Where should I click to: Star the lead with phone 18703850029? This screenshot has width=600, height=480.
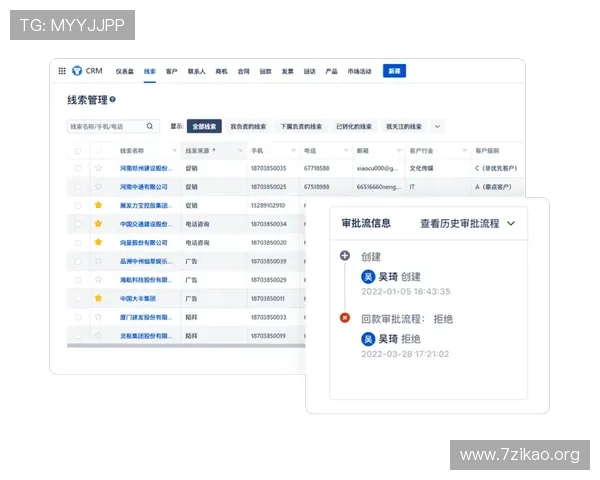98,279
